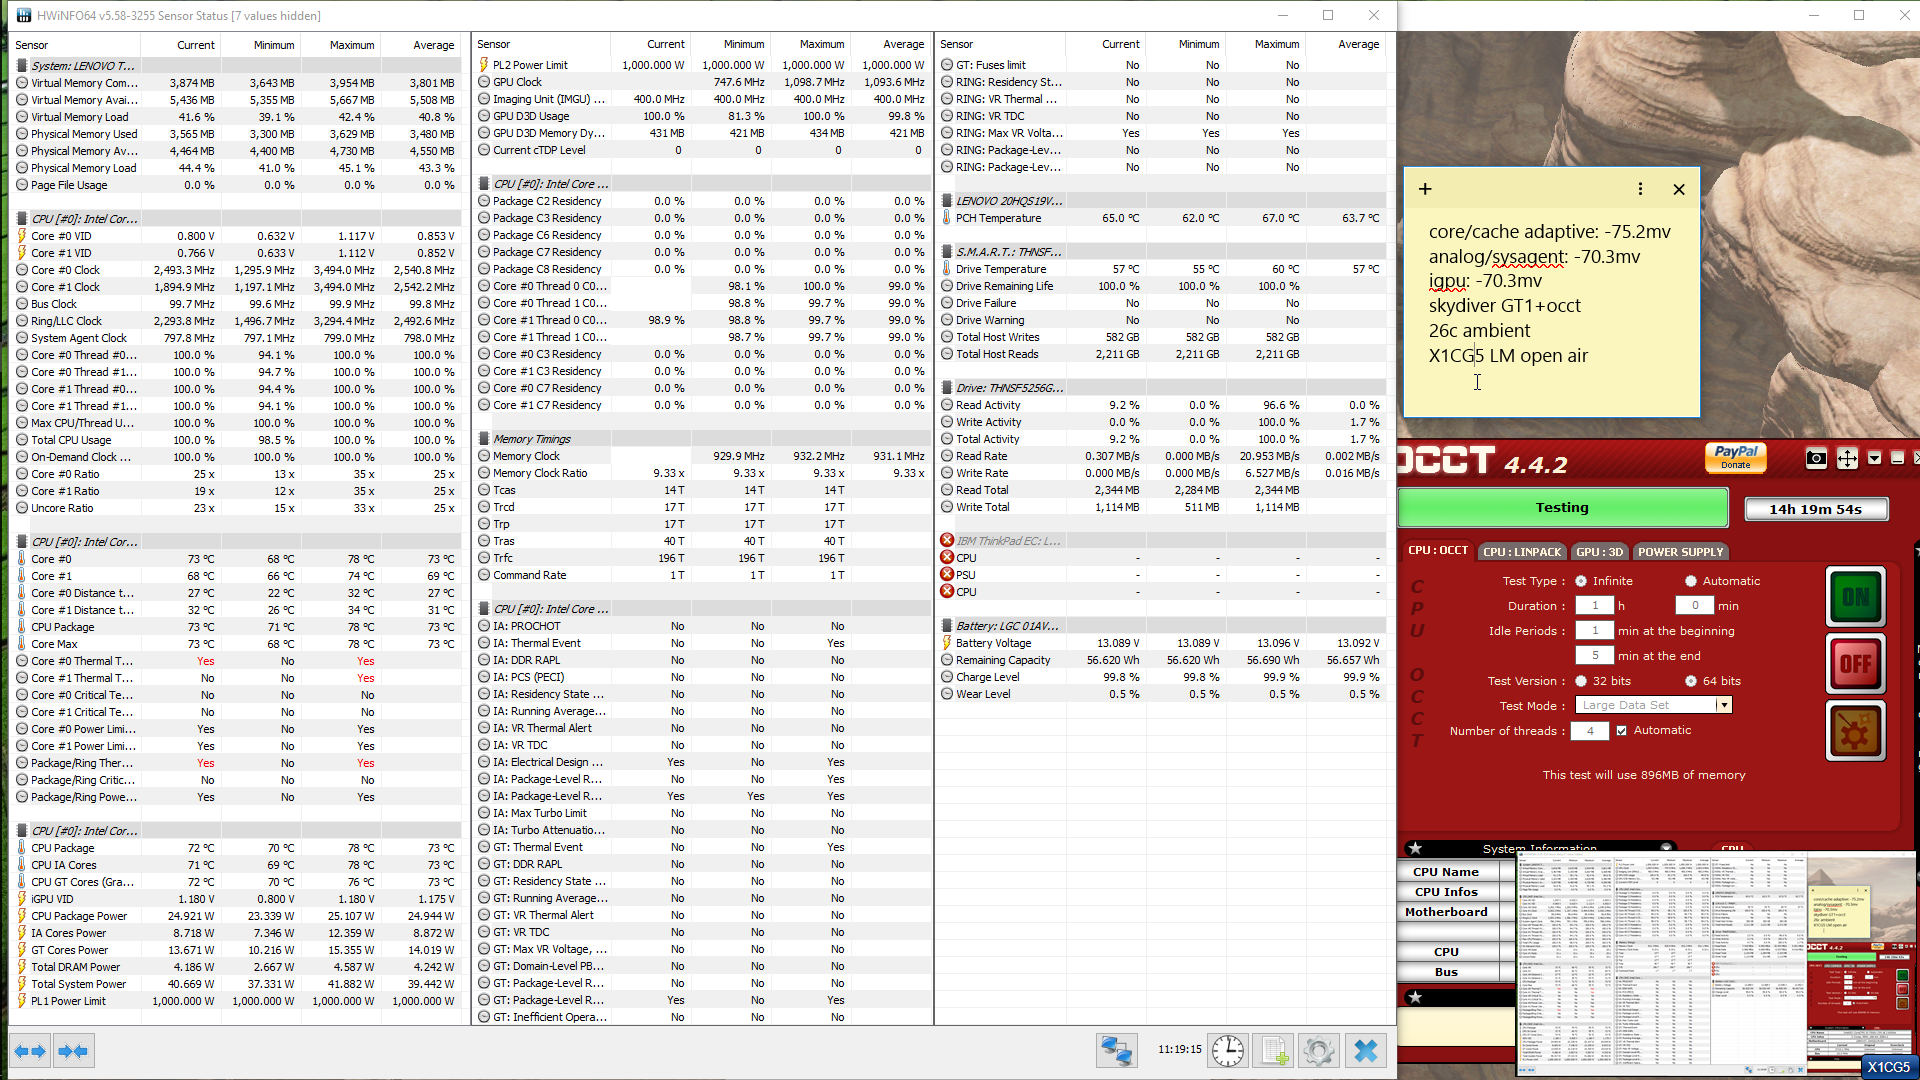Screen dimensions: 1920x1080
Task: Switch to the GPU:3D tab
Action: (x=1599, y=552)
